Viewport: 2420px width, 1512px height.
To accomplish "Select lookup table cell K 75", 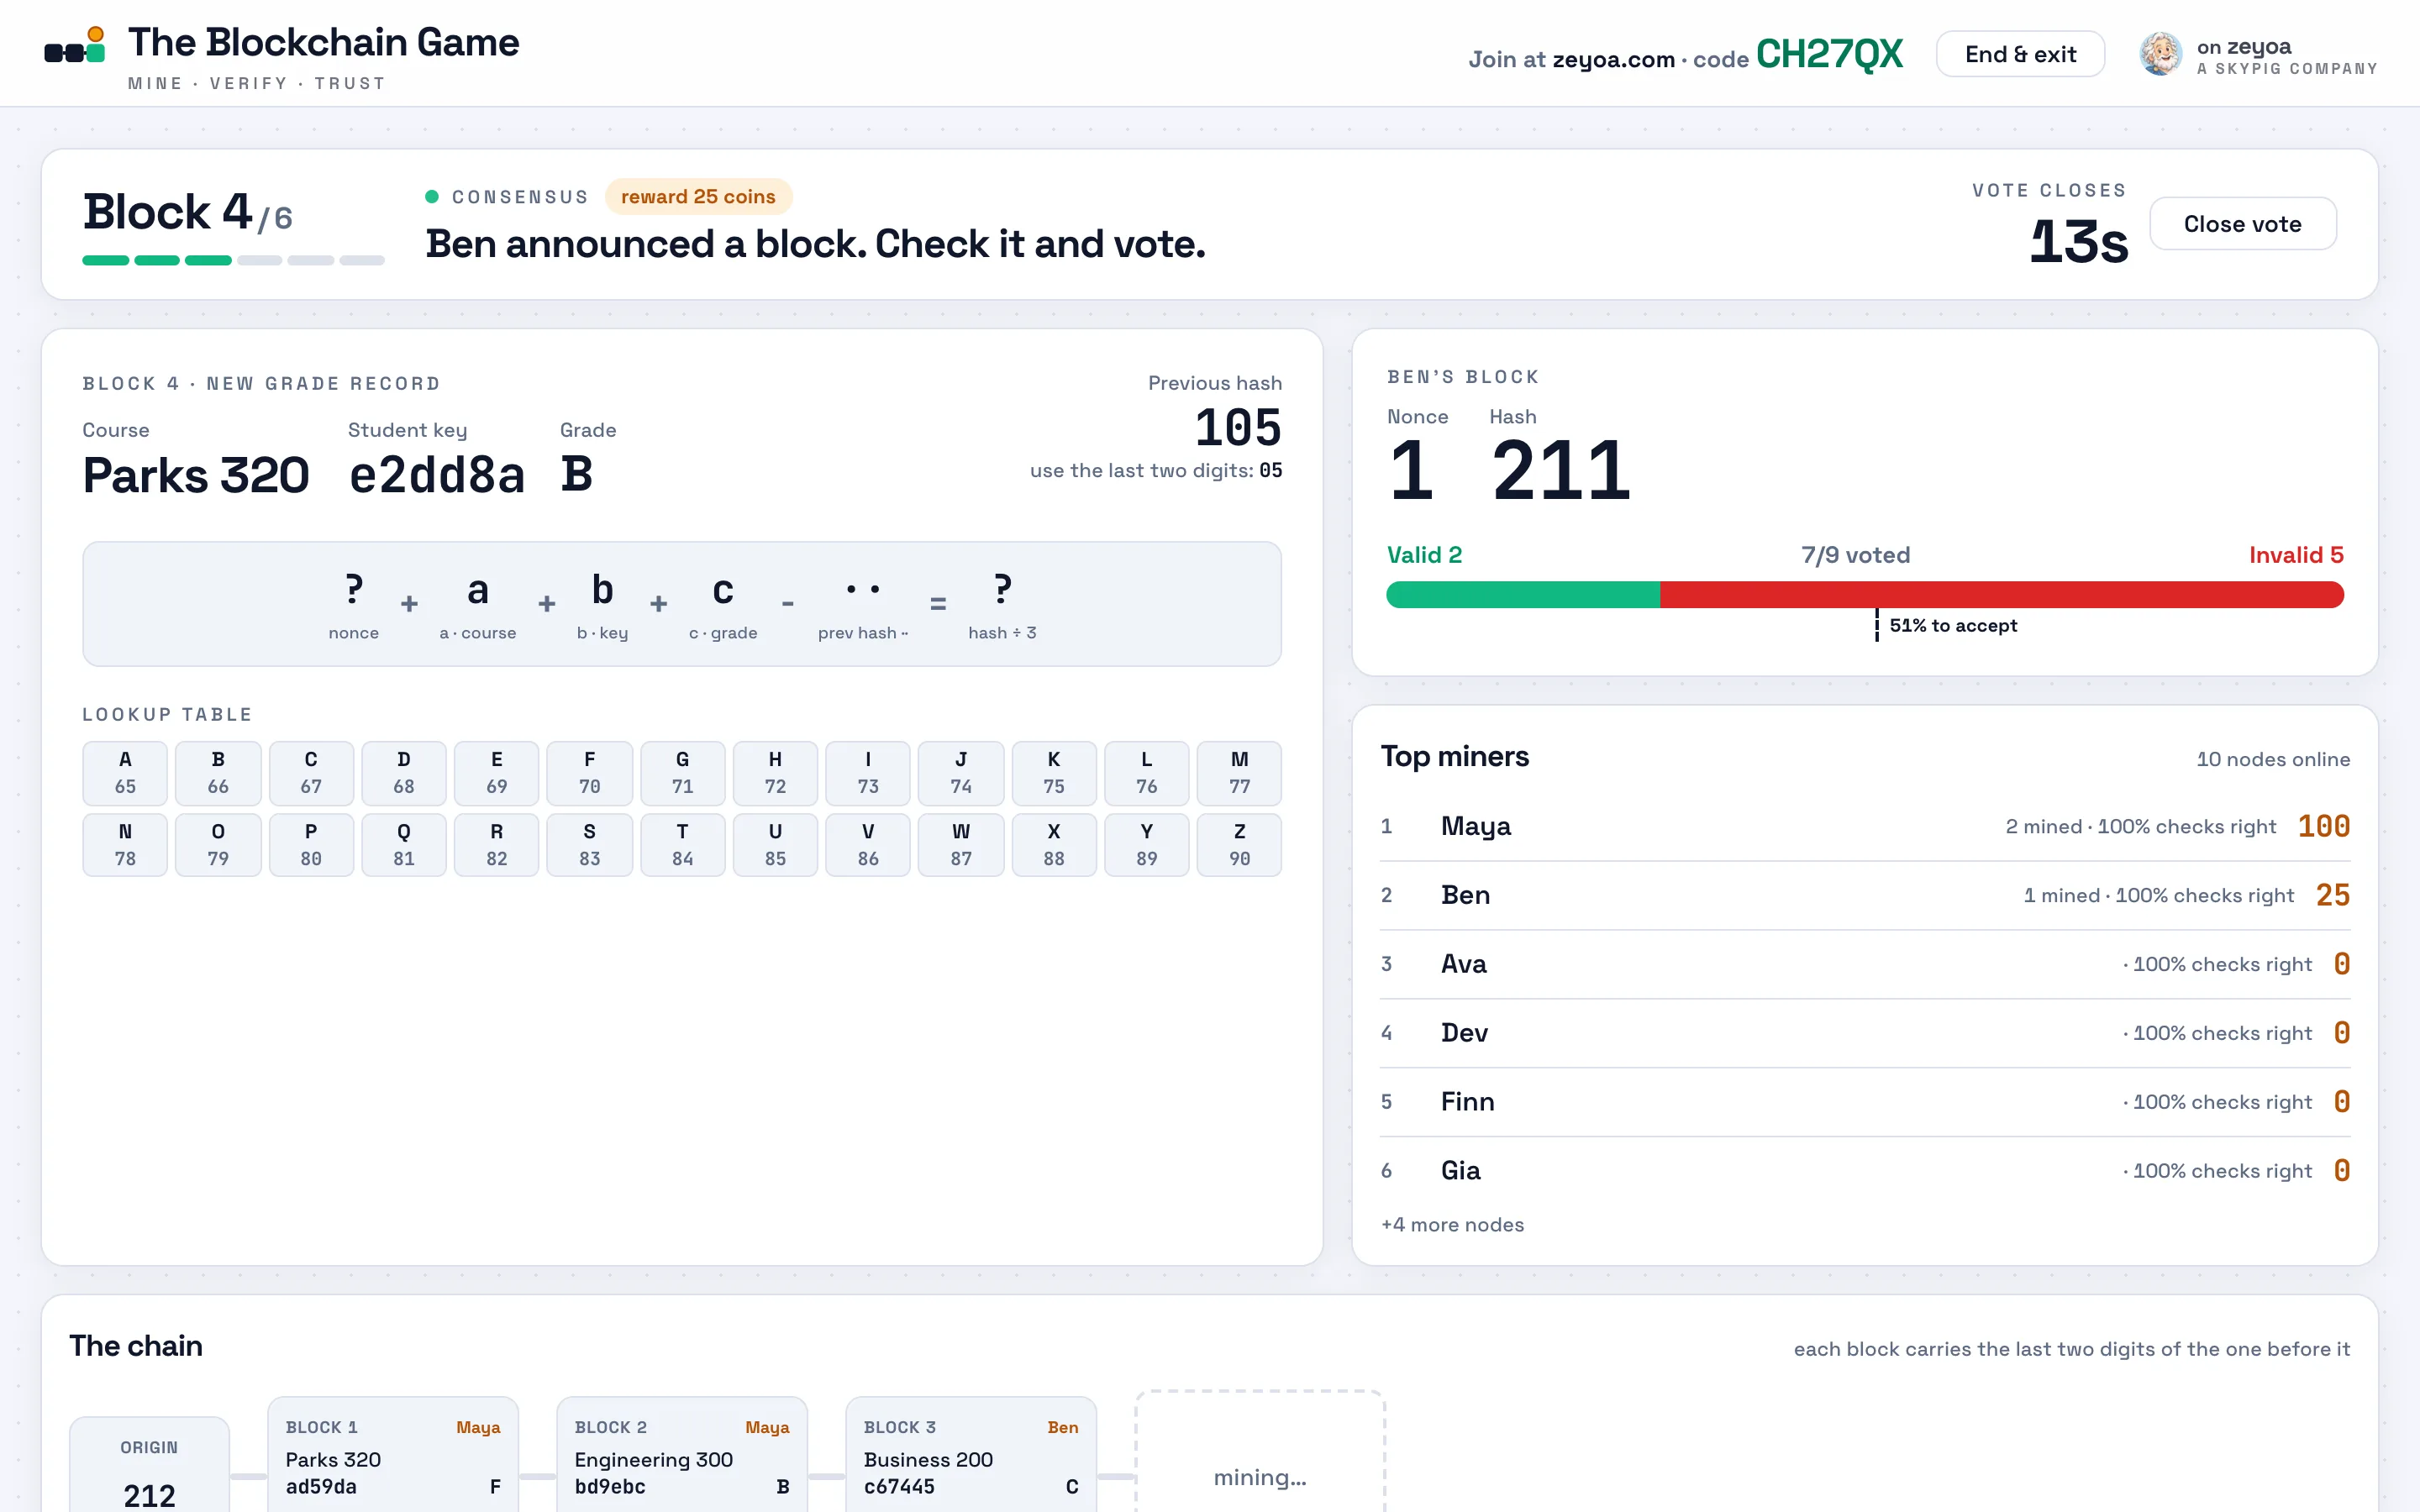I will [1054, 773].
